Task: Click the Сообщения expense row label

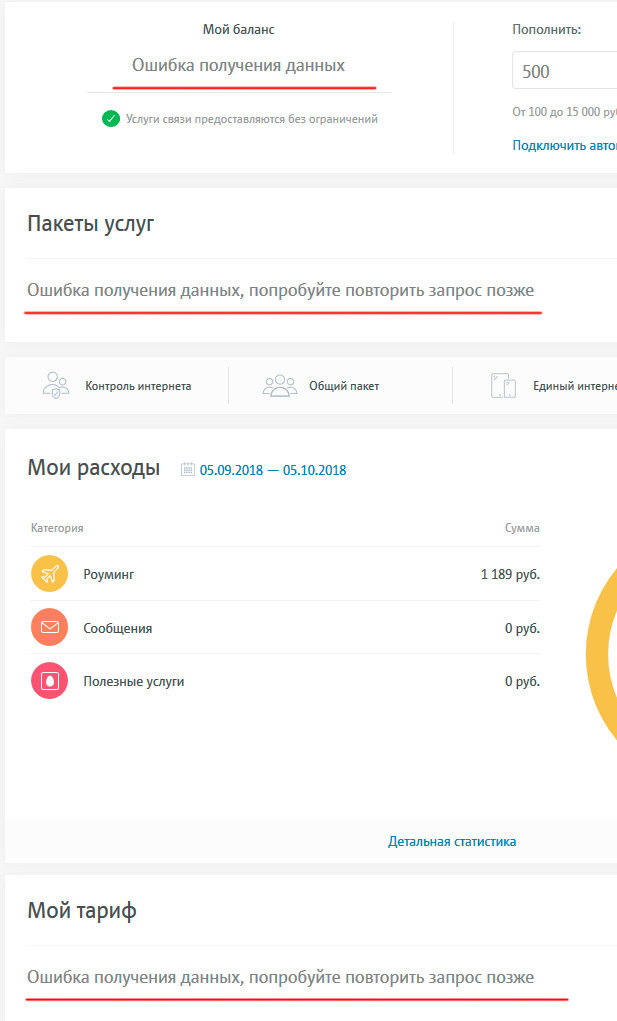Action: 118,629
